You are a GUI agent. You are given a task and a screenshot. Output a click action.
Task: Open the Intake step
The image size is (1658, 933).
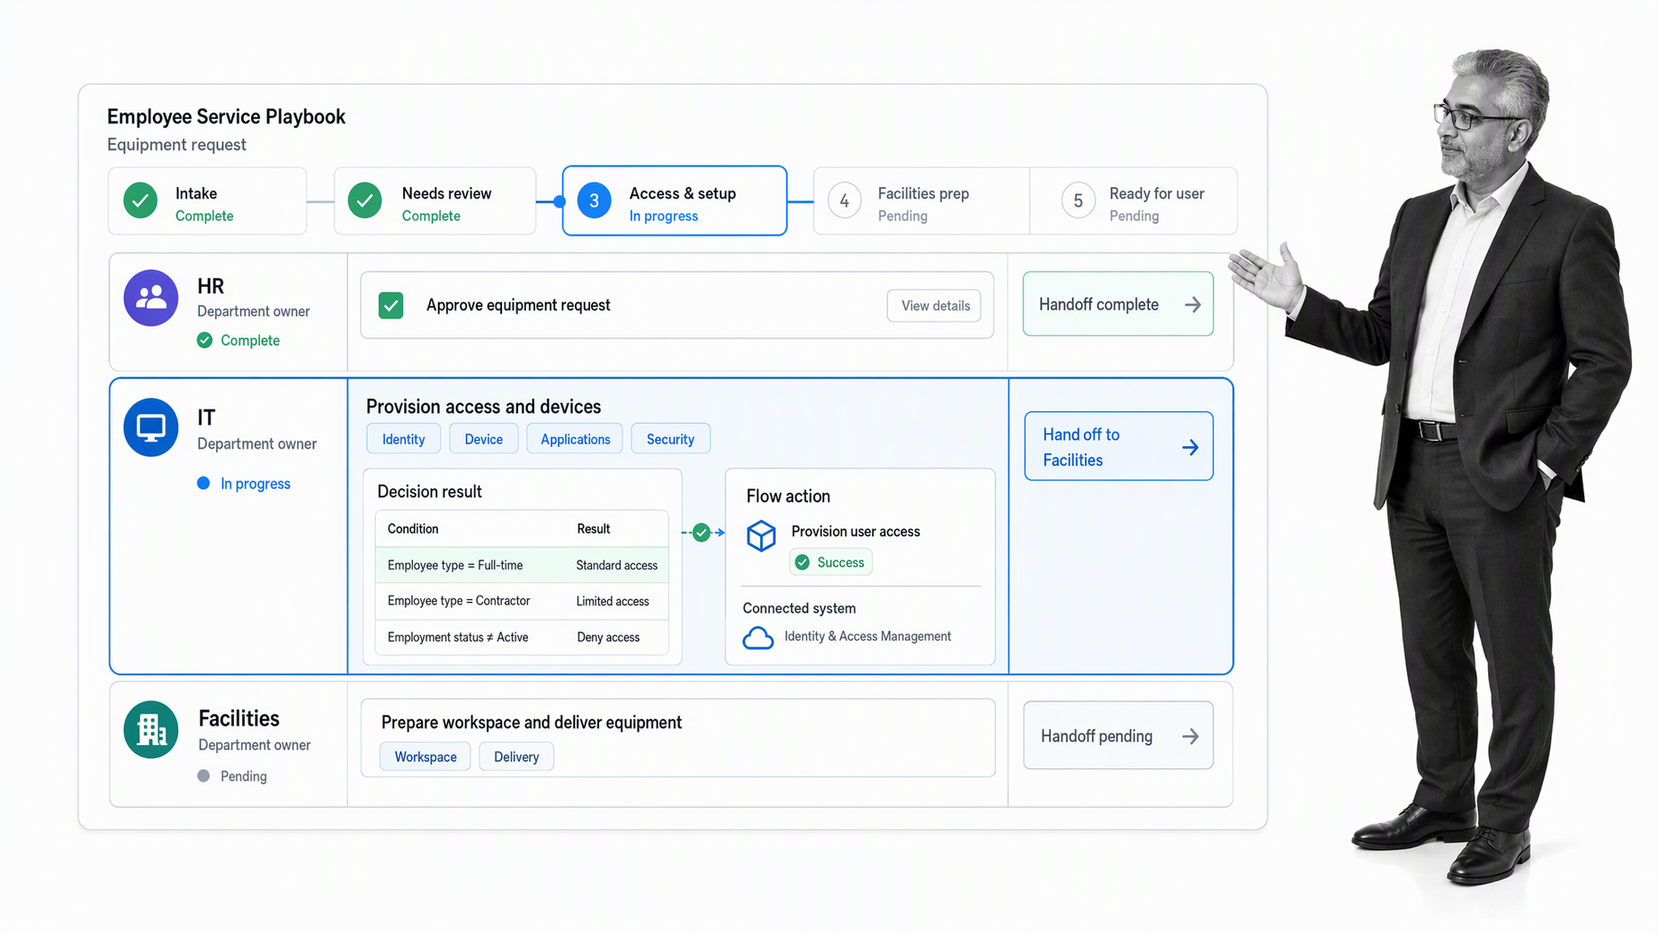pyautogui.click(x=207, y=201)
